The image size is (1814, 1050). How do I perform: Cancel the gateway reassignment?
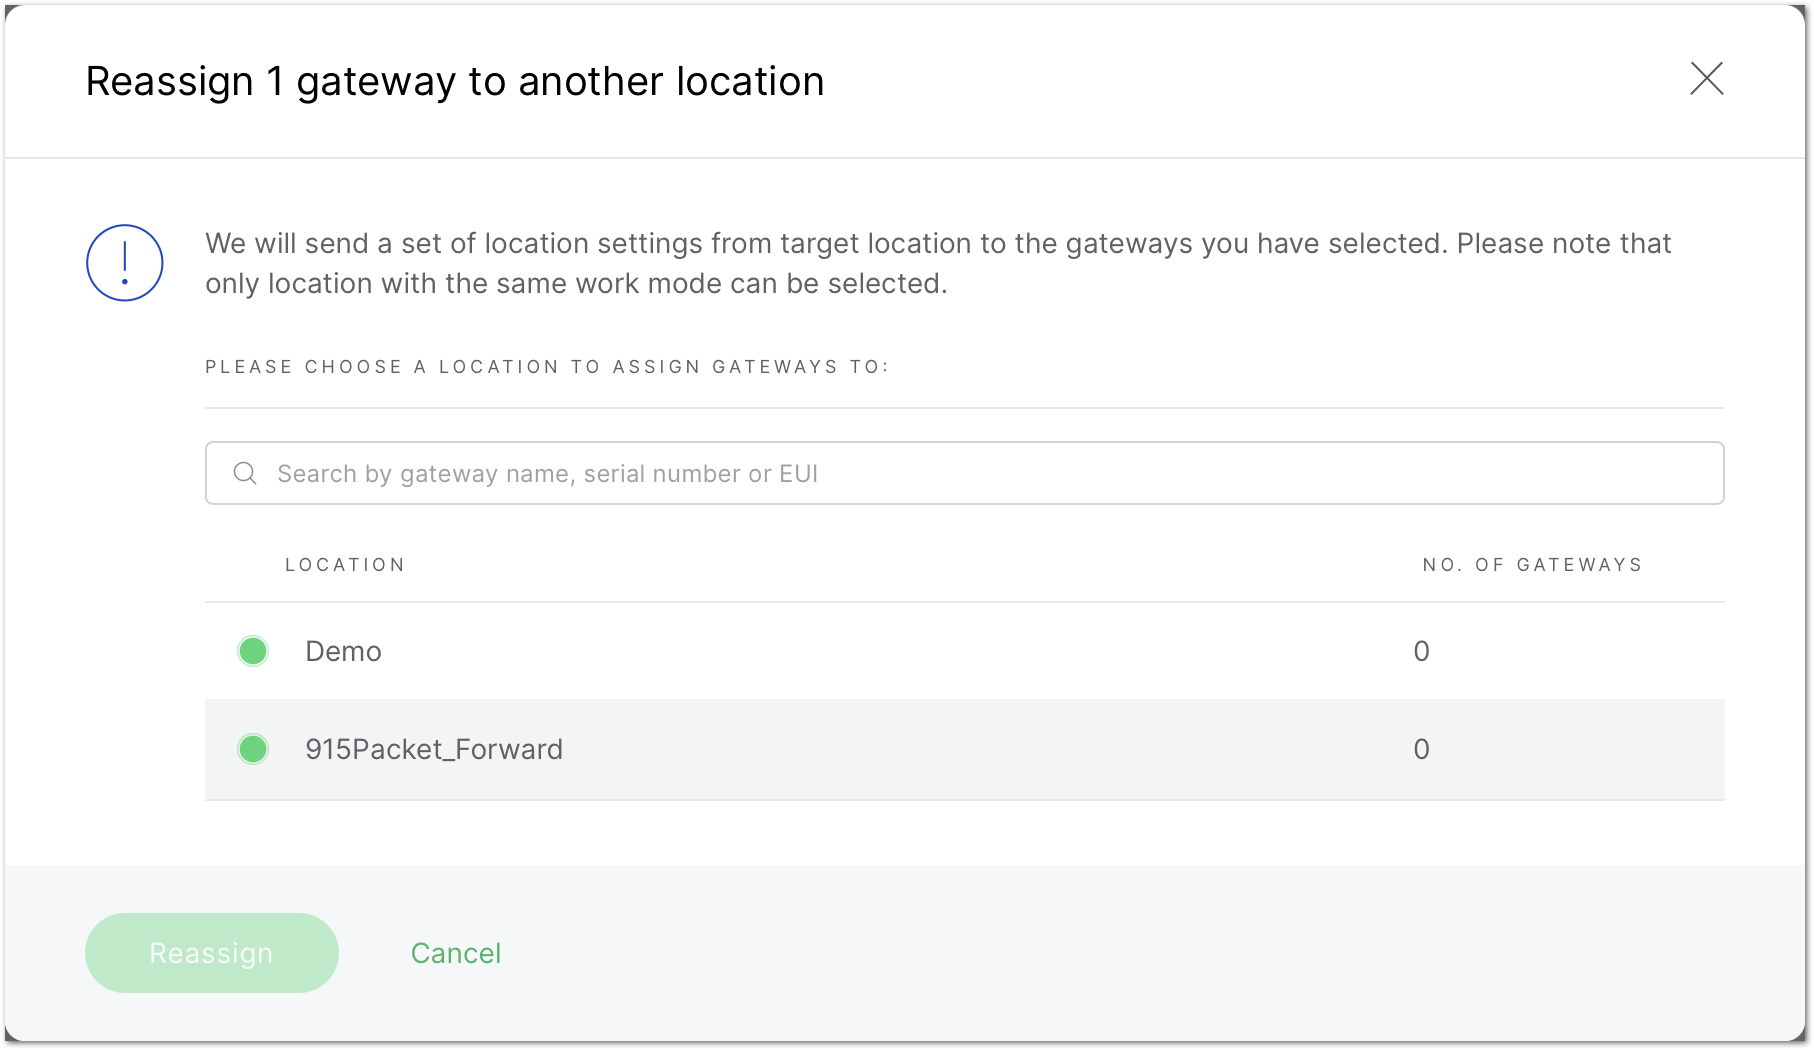455,953
